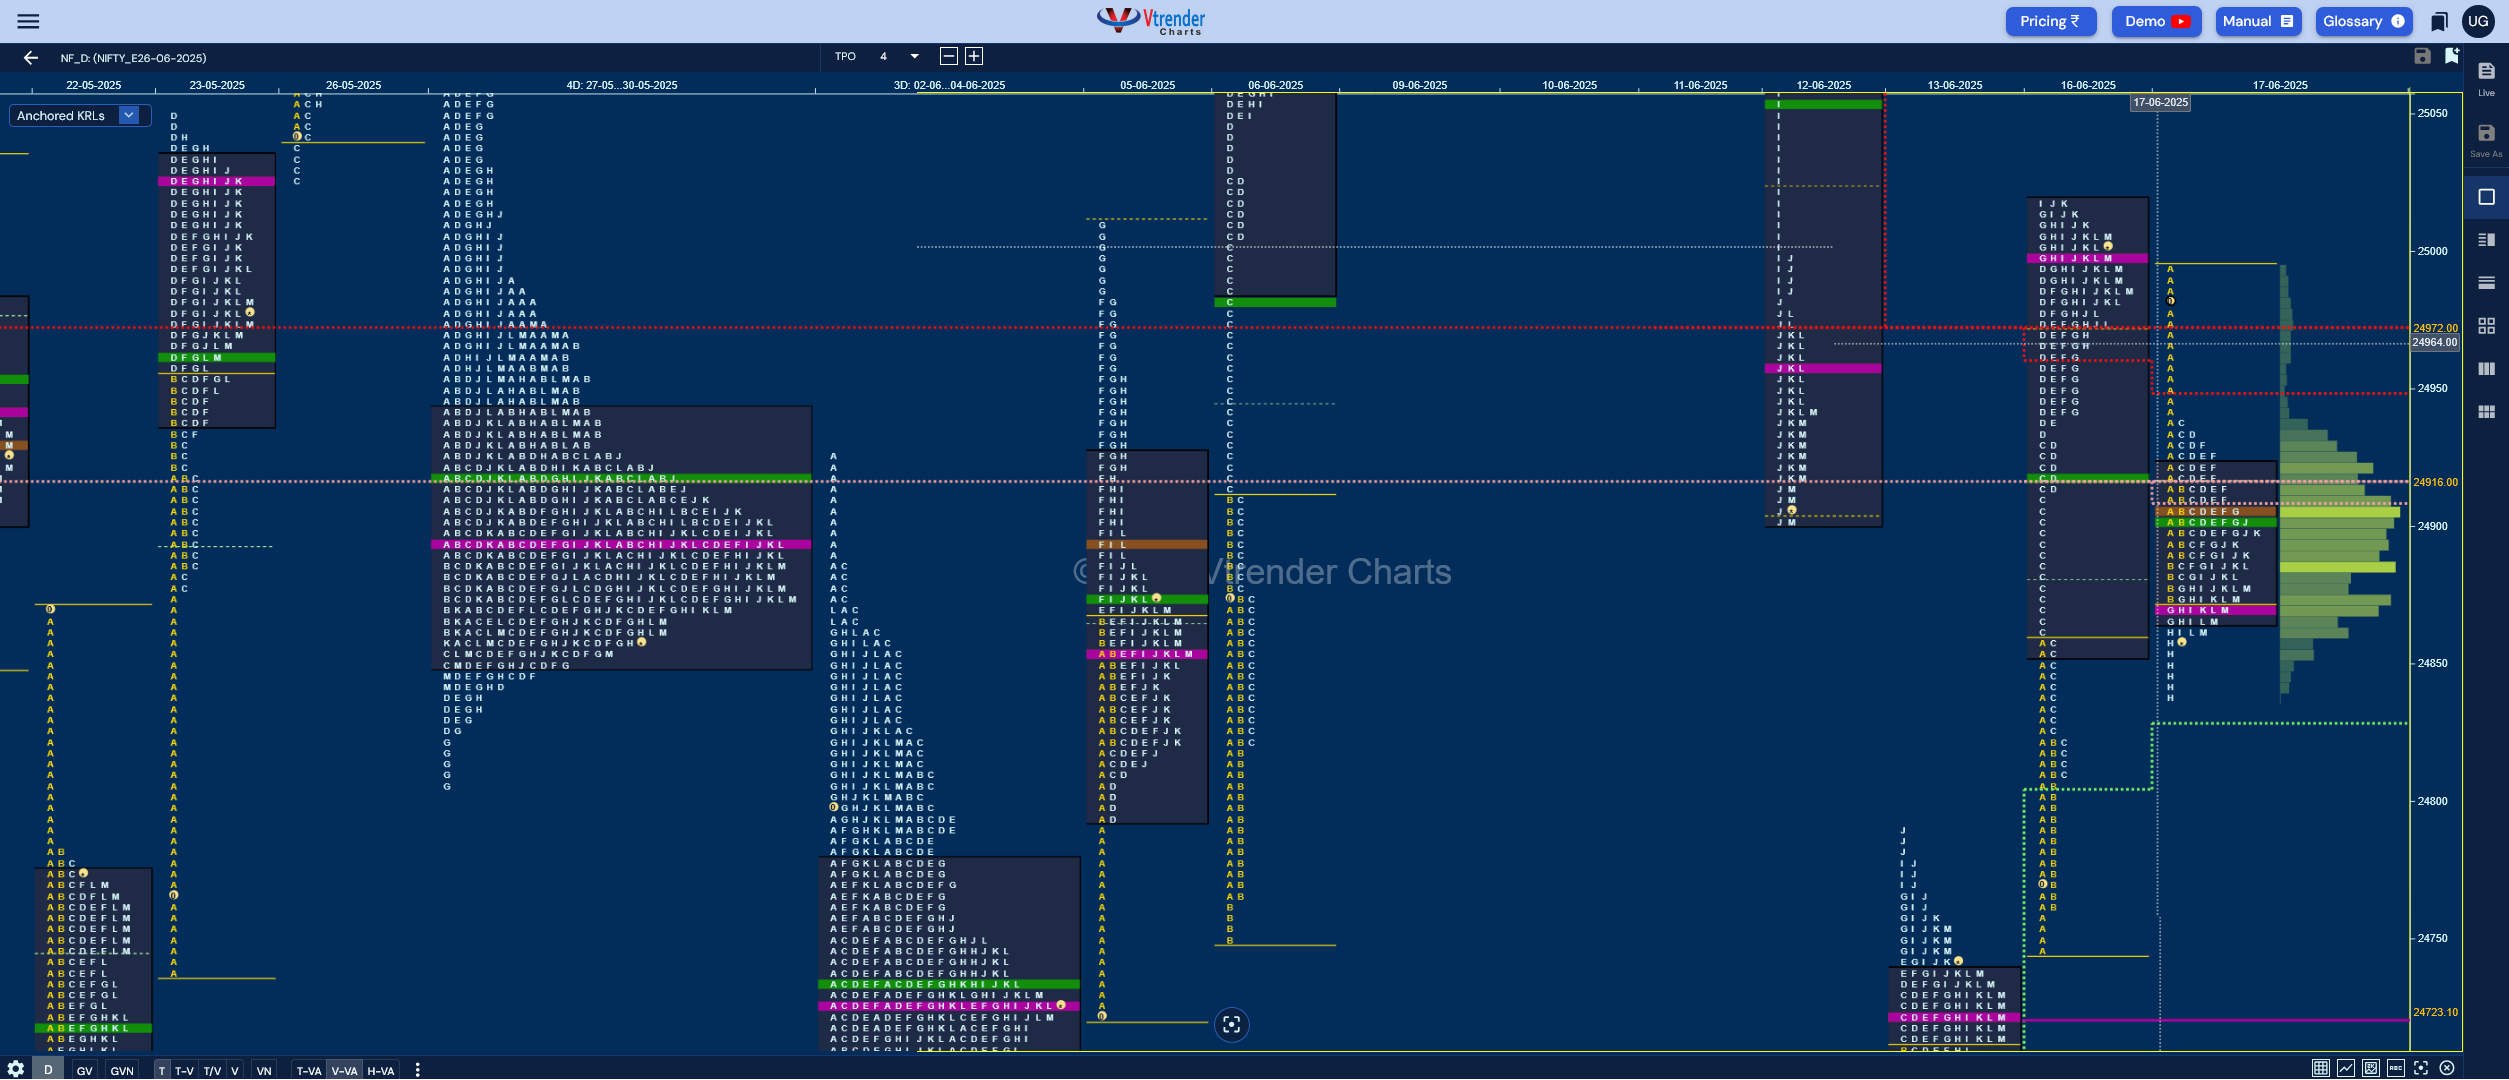Select V display mode
The width and height of the screenshot is (2509, 1080).
(x=235, y=1070)
